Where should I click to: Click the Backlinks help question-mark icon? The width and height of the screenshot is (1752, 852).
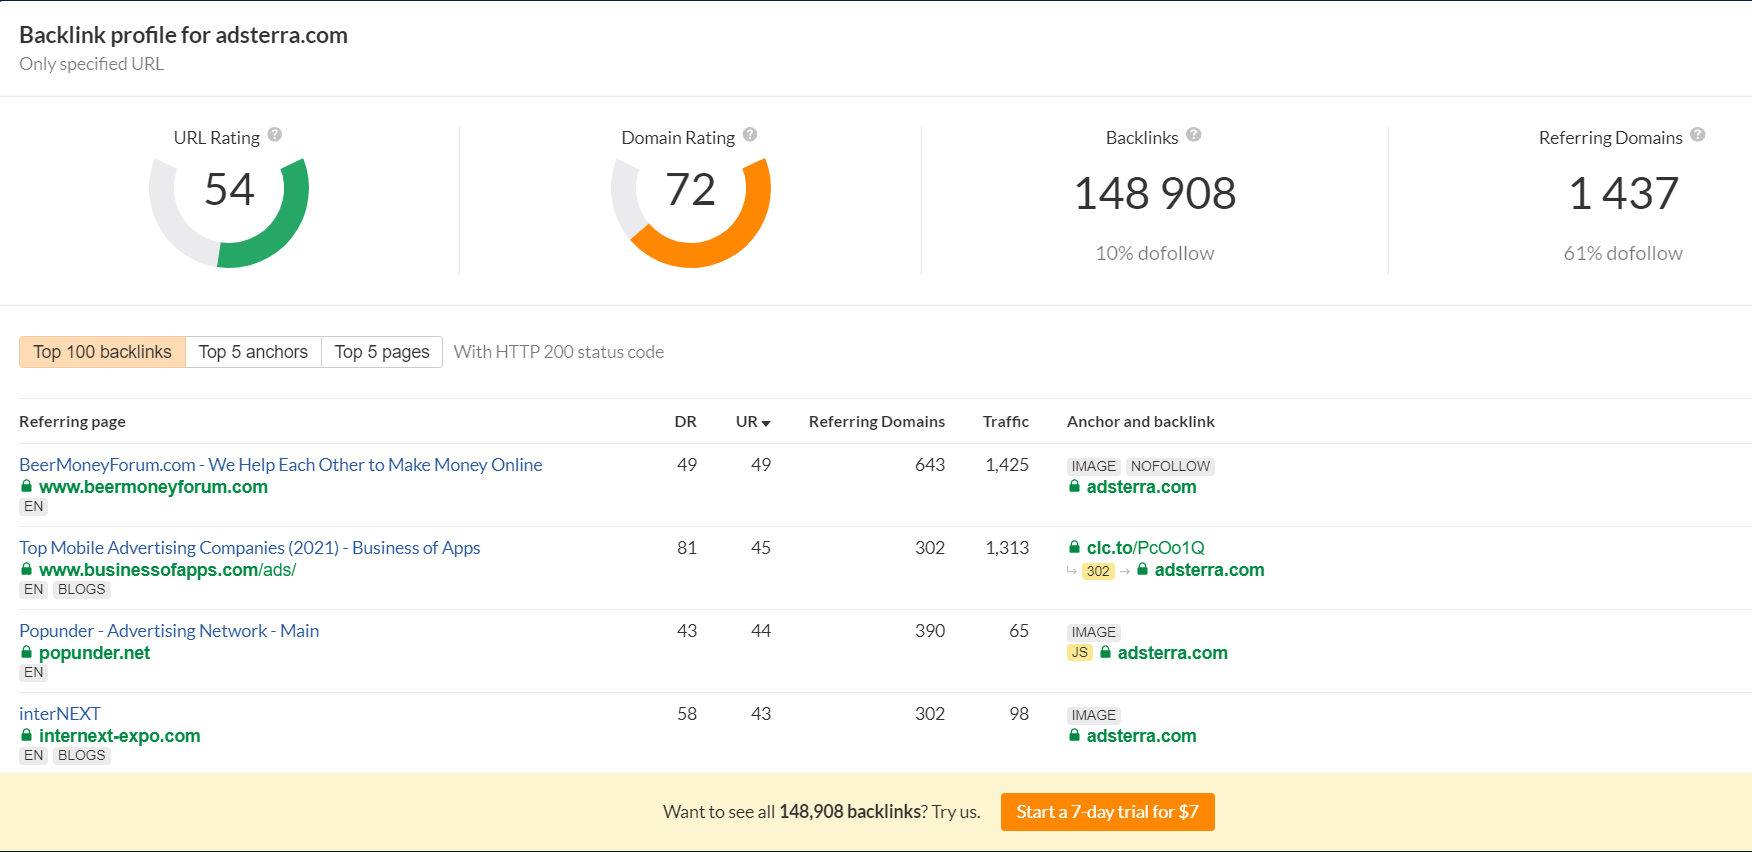click(x=1194, y=135)
